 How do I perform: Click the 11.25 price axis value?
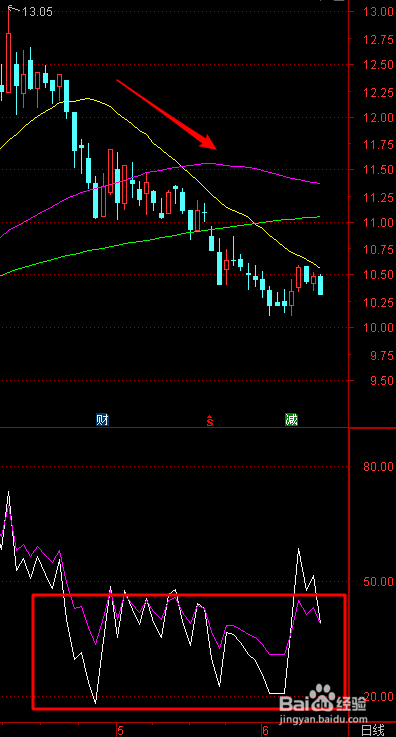[378, 197]
